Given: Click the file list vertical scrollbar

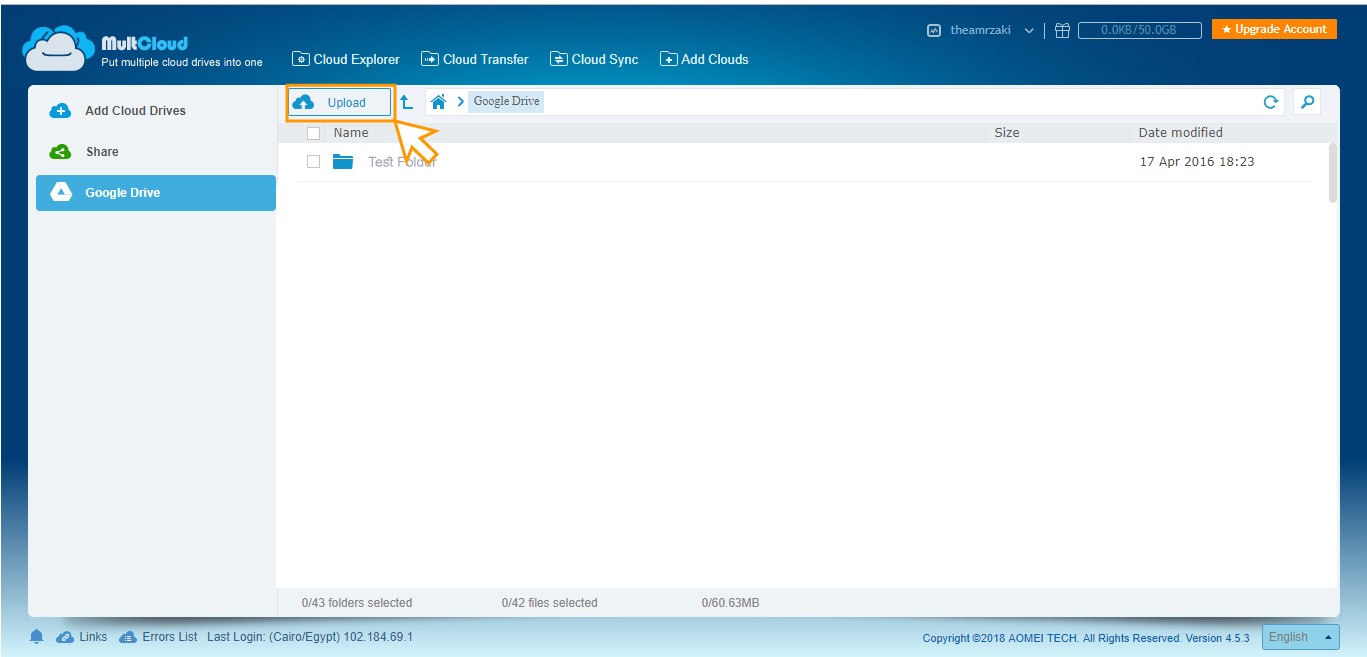Looking at the screenshot, I should (x=1333, y=172).
